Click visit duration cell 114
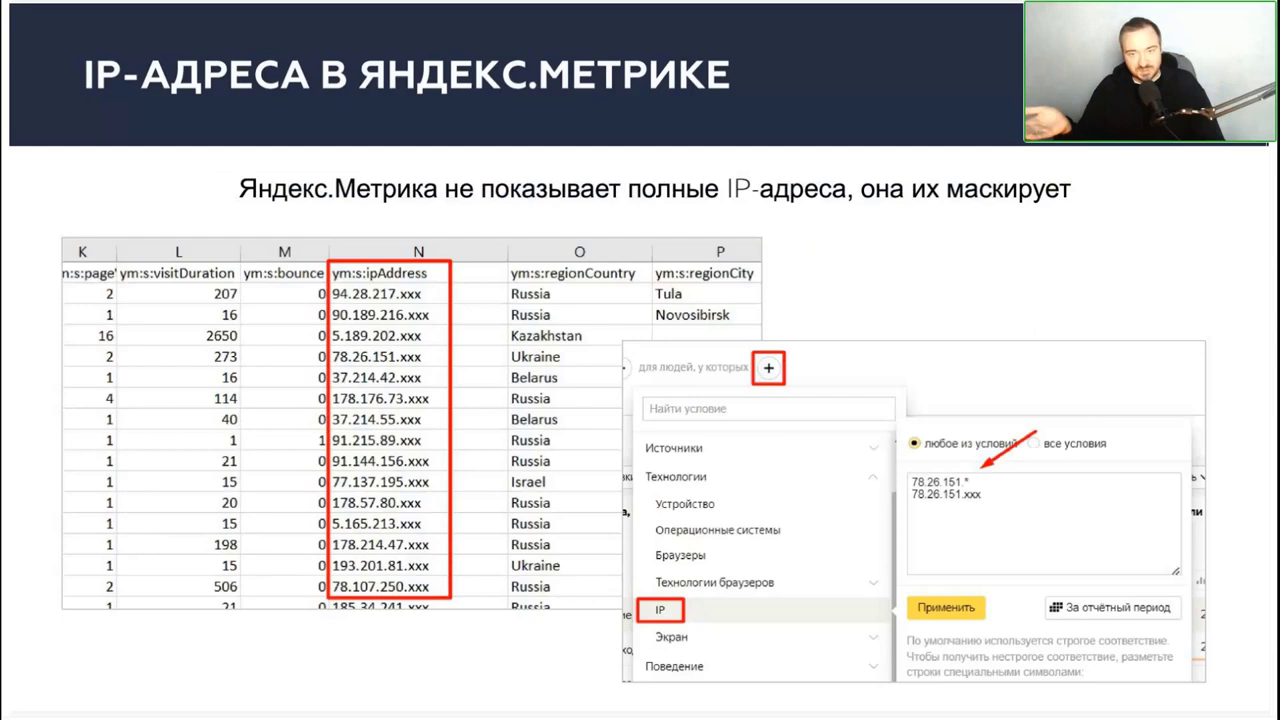Viewport: 1280px width, 720px height. coord(178,399)
